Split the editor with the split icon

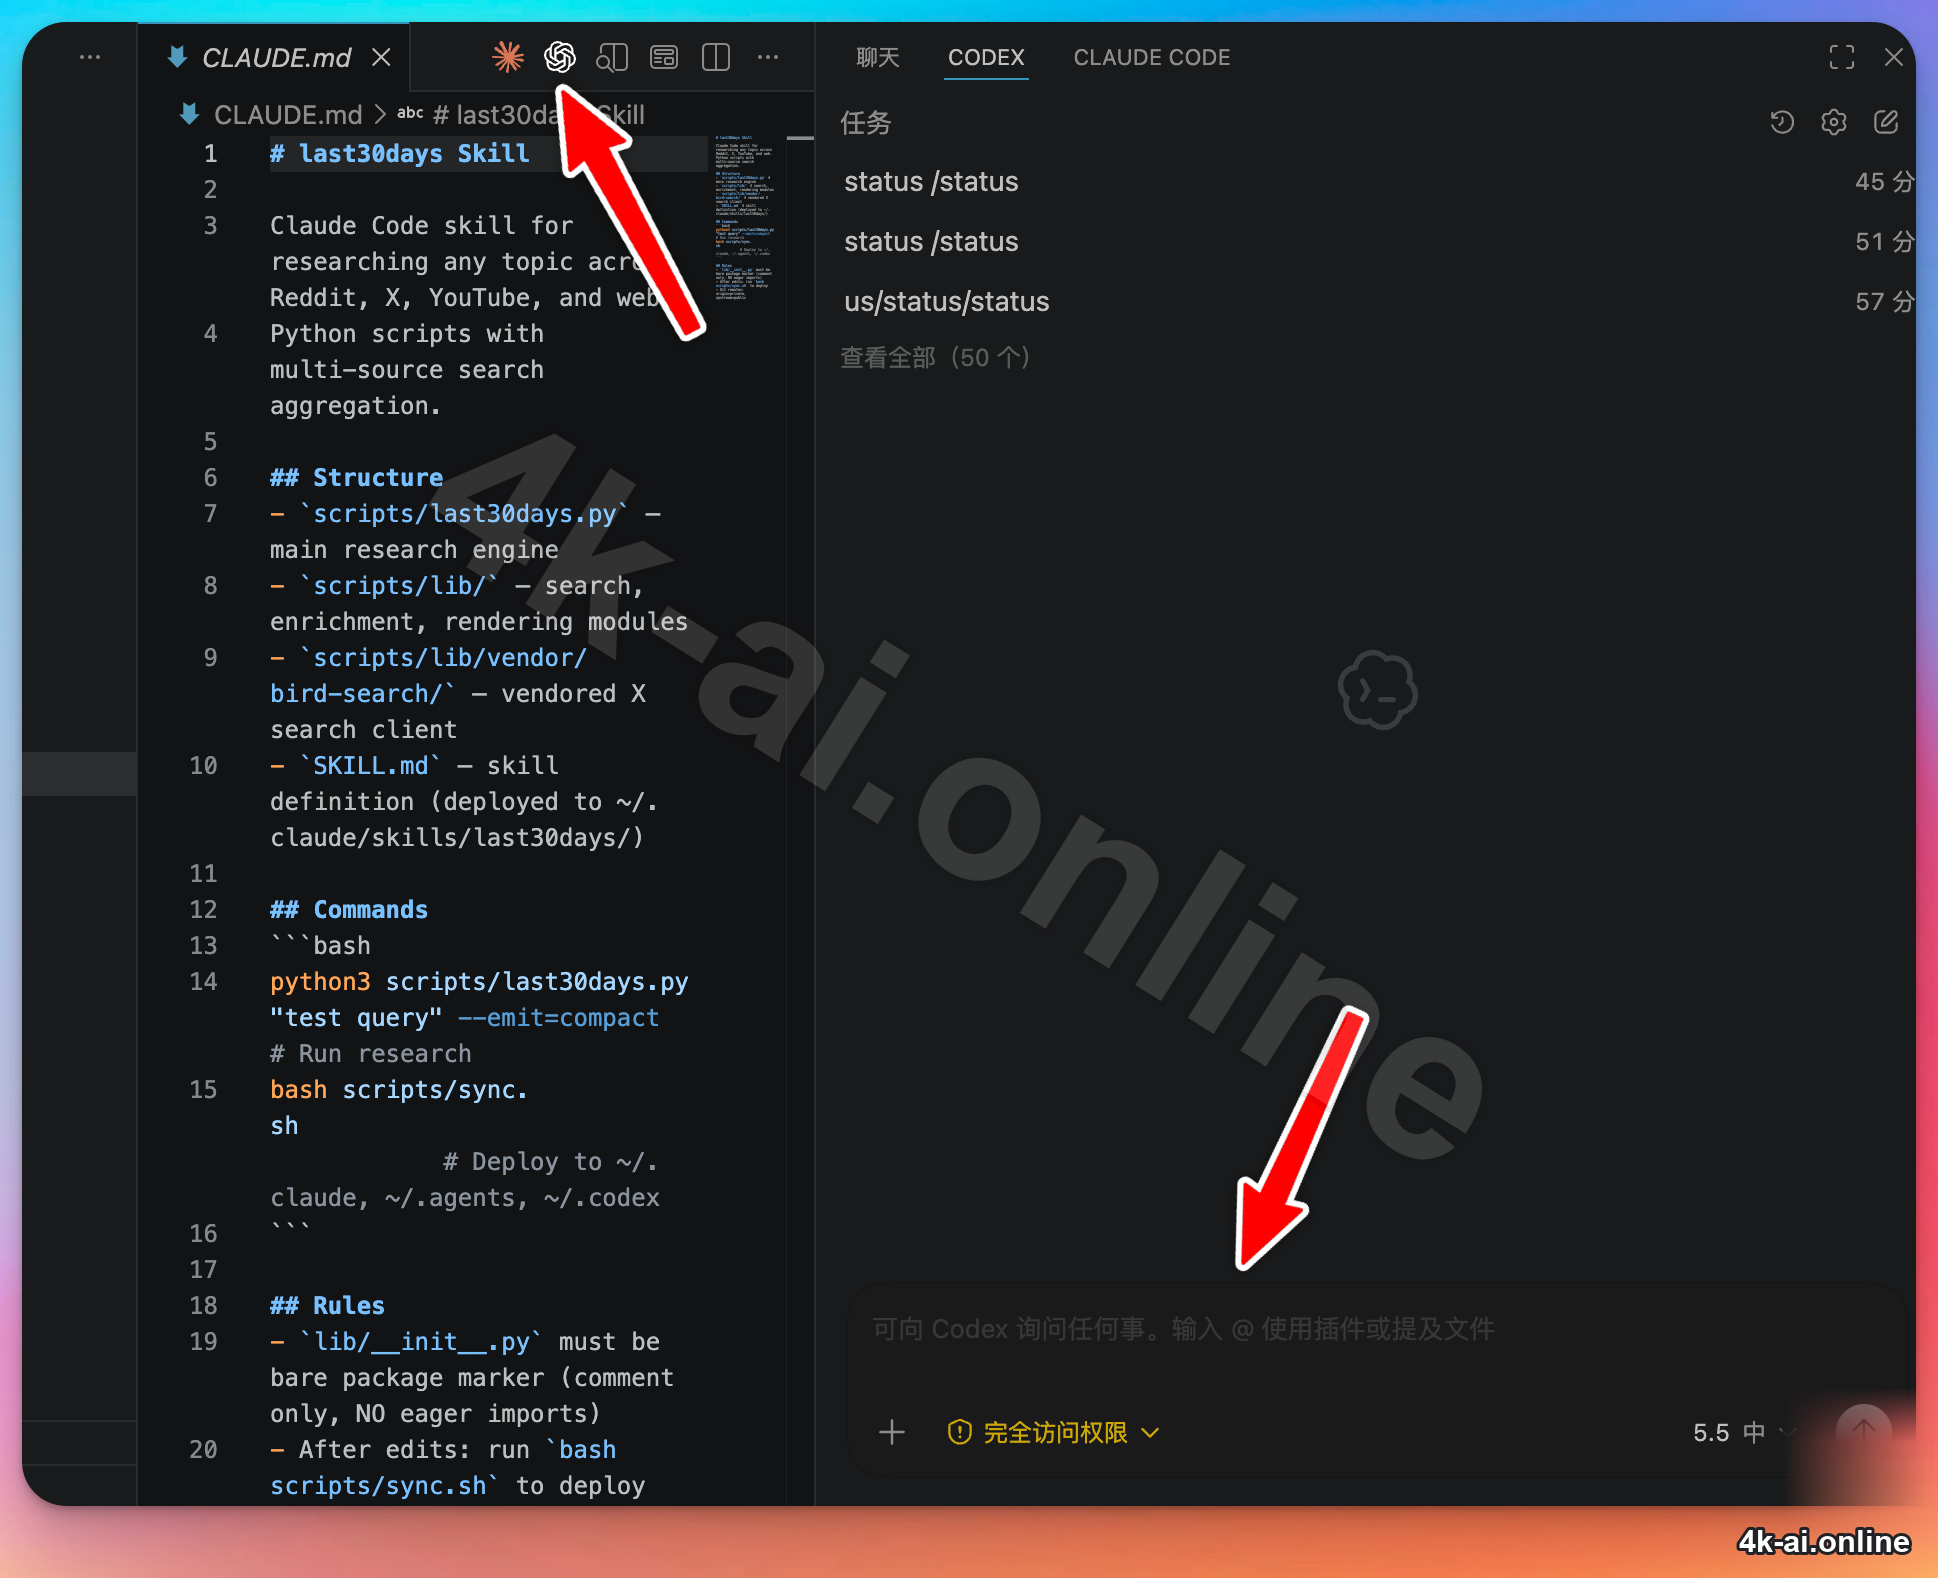[716, 57]
